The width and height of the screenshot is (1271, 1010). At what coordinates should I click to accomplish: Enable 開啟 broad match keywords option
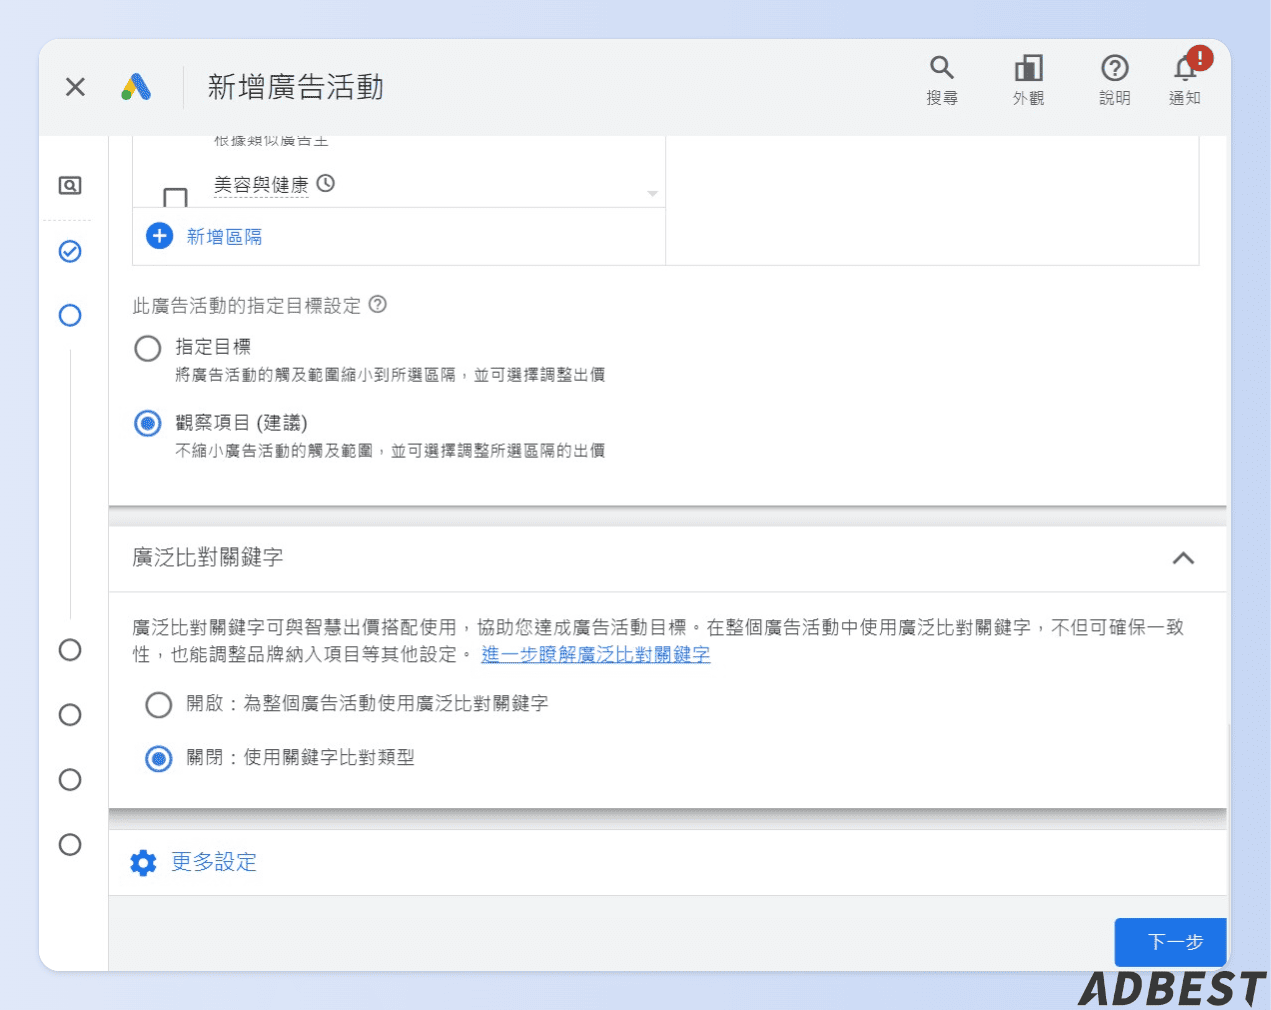point(158,705)
